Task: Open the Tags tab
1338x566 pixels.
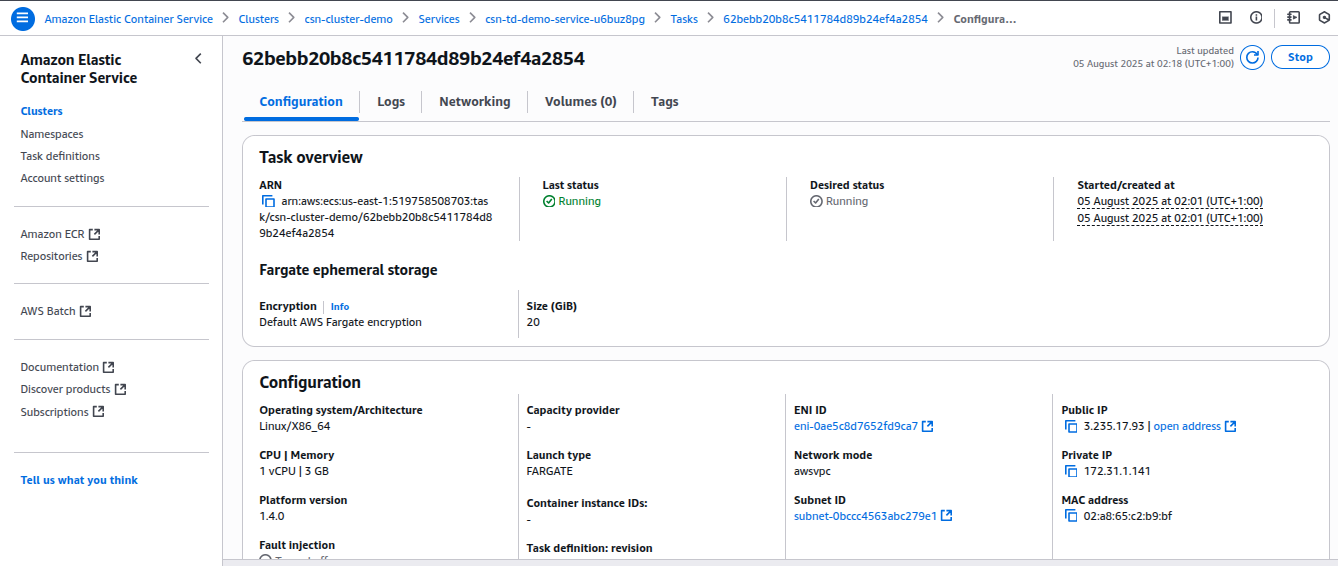Action: tap(665, 101)
